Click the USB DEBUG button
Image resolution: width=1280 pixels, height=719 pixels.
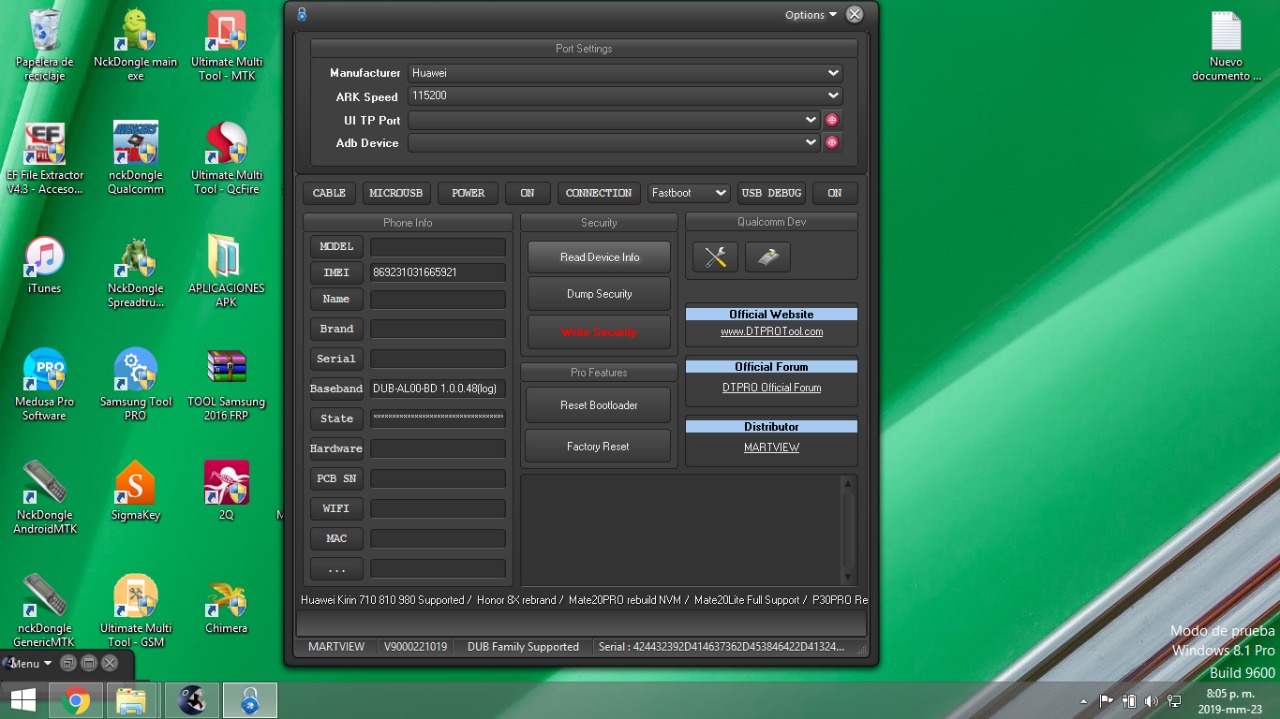click(771, 193)
